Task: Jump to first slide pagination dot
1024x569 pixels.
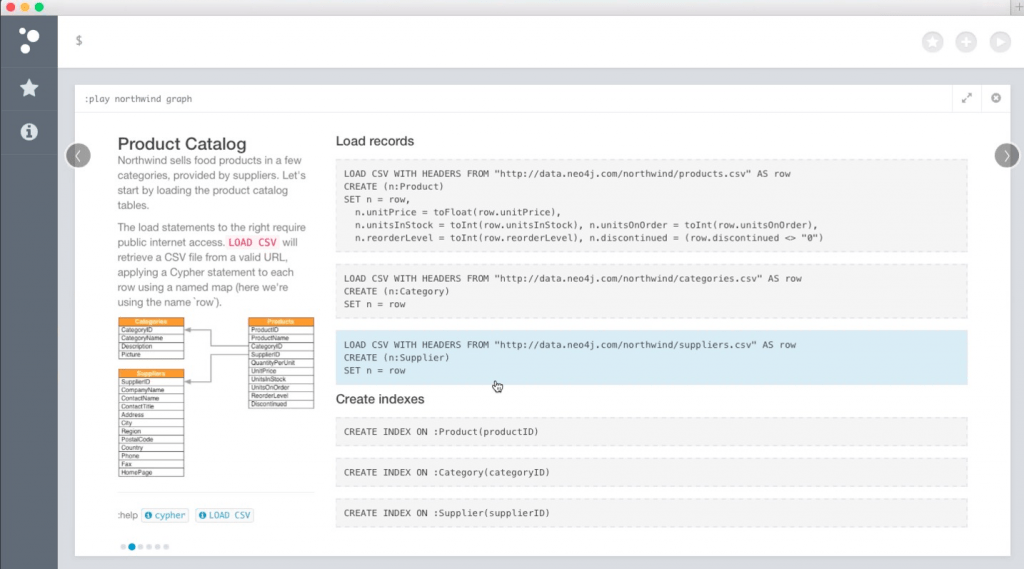Action: click(123, 547)
